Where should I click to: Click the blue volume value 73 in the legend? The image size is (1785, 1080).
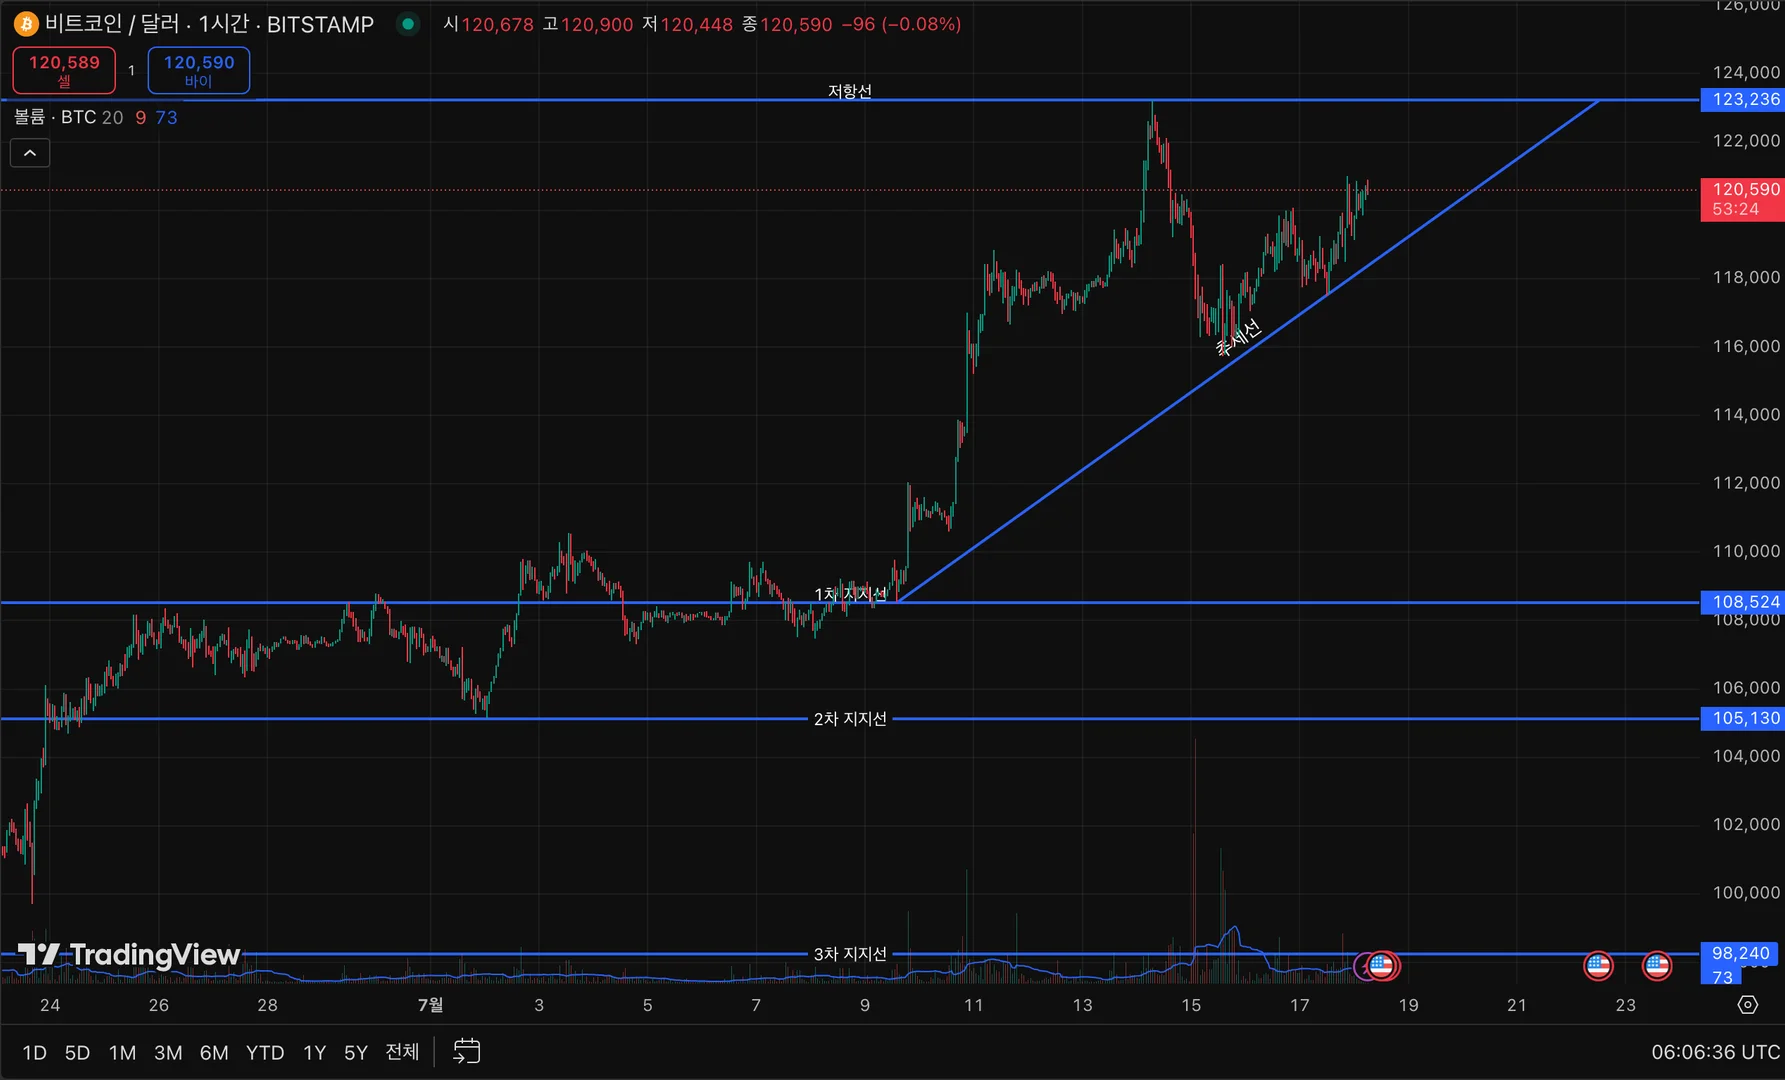click(167, 117)
